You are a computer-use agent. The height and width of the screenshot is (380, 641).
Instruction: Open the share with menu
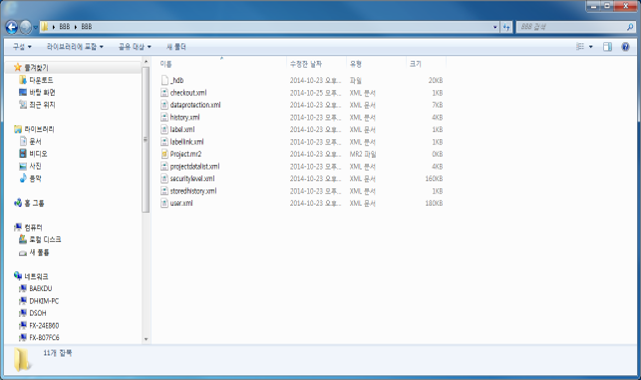point(134,47)
